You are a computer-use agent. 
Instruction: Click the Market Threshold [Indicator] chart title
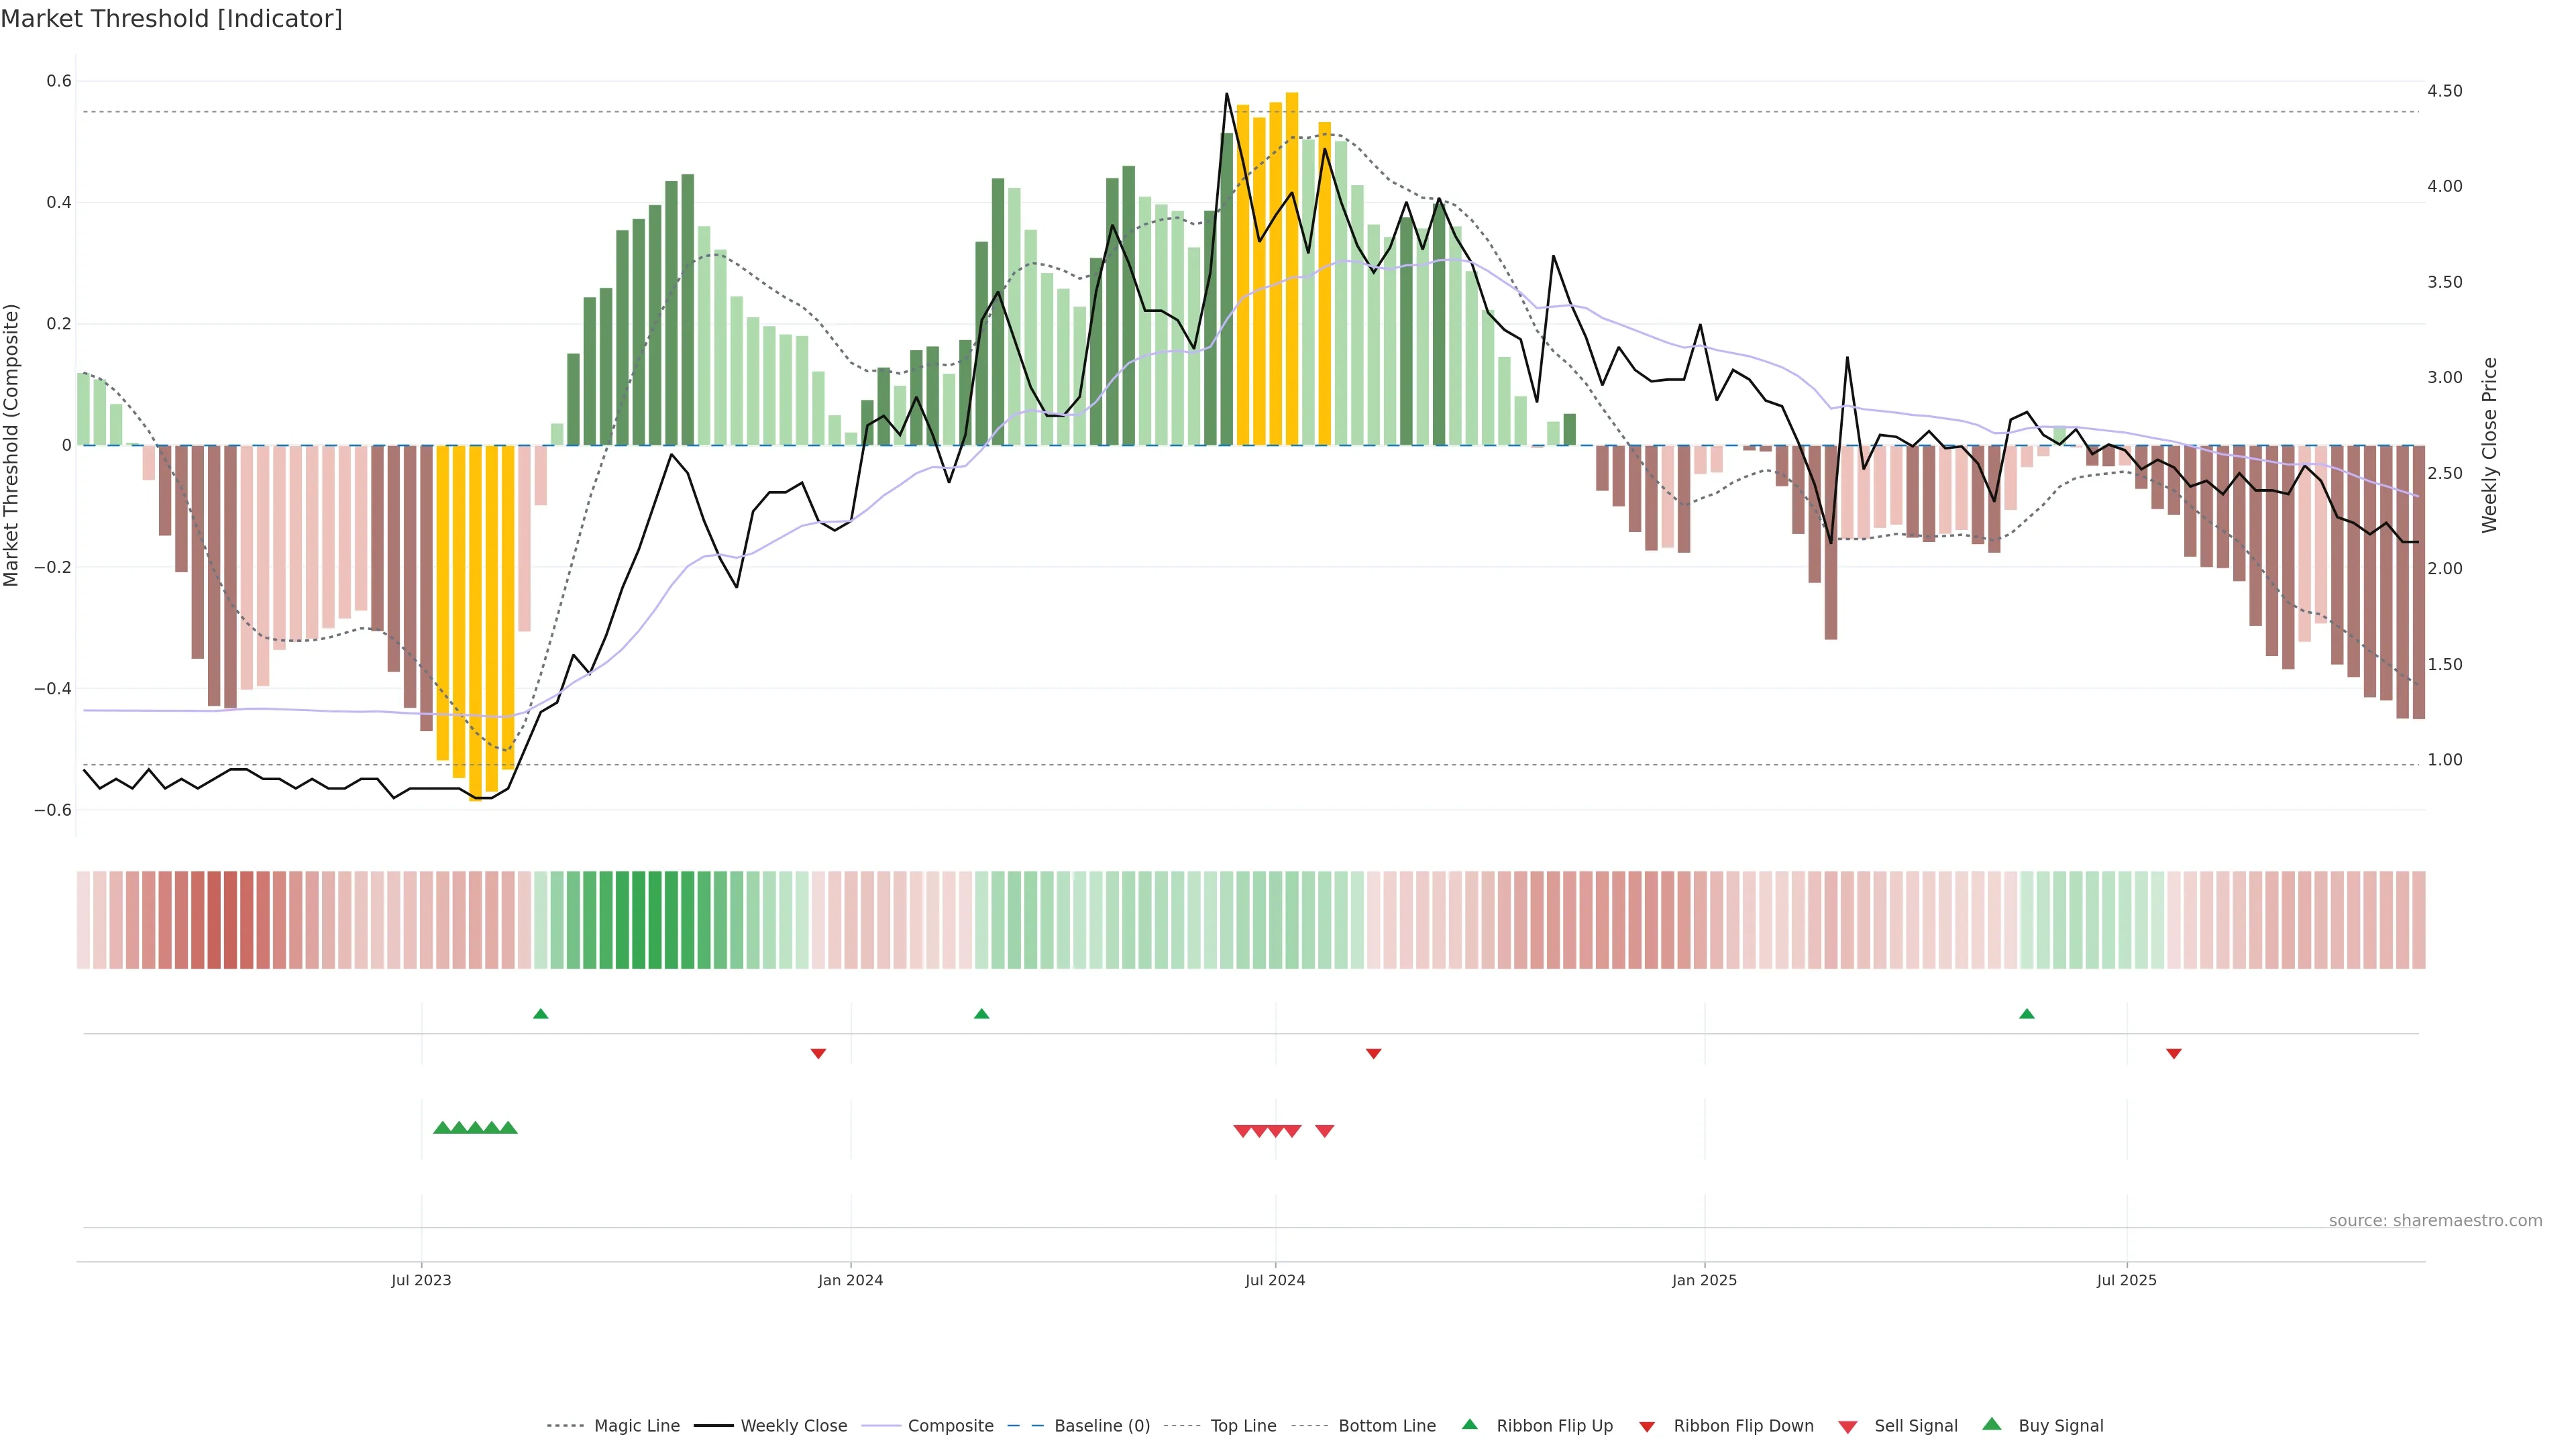point(172,19)
